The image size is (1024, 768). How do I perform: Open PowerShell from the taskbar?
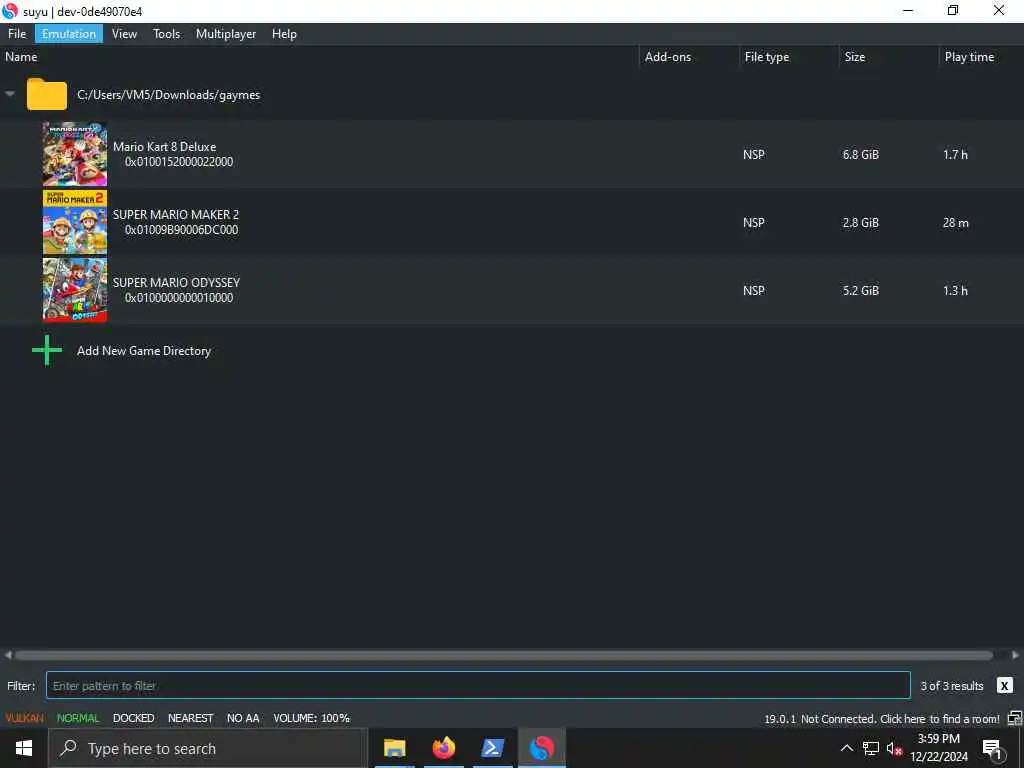pyautogui.click(x=492, y=748)
